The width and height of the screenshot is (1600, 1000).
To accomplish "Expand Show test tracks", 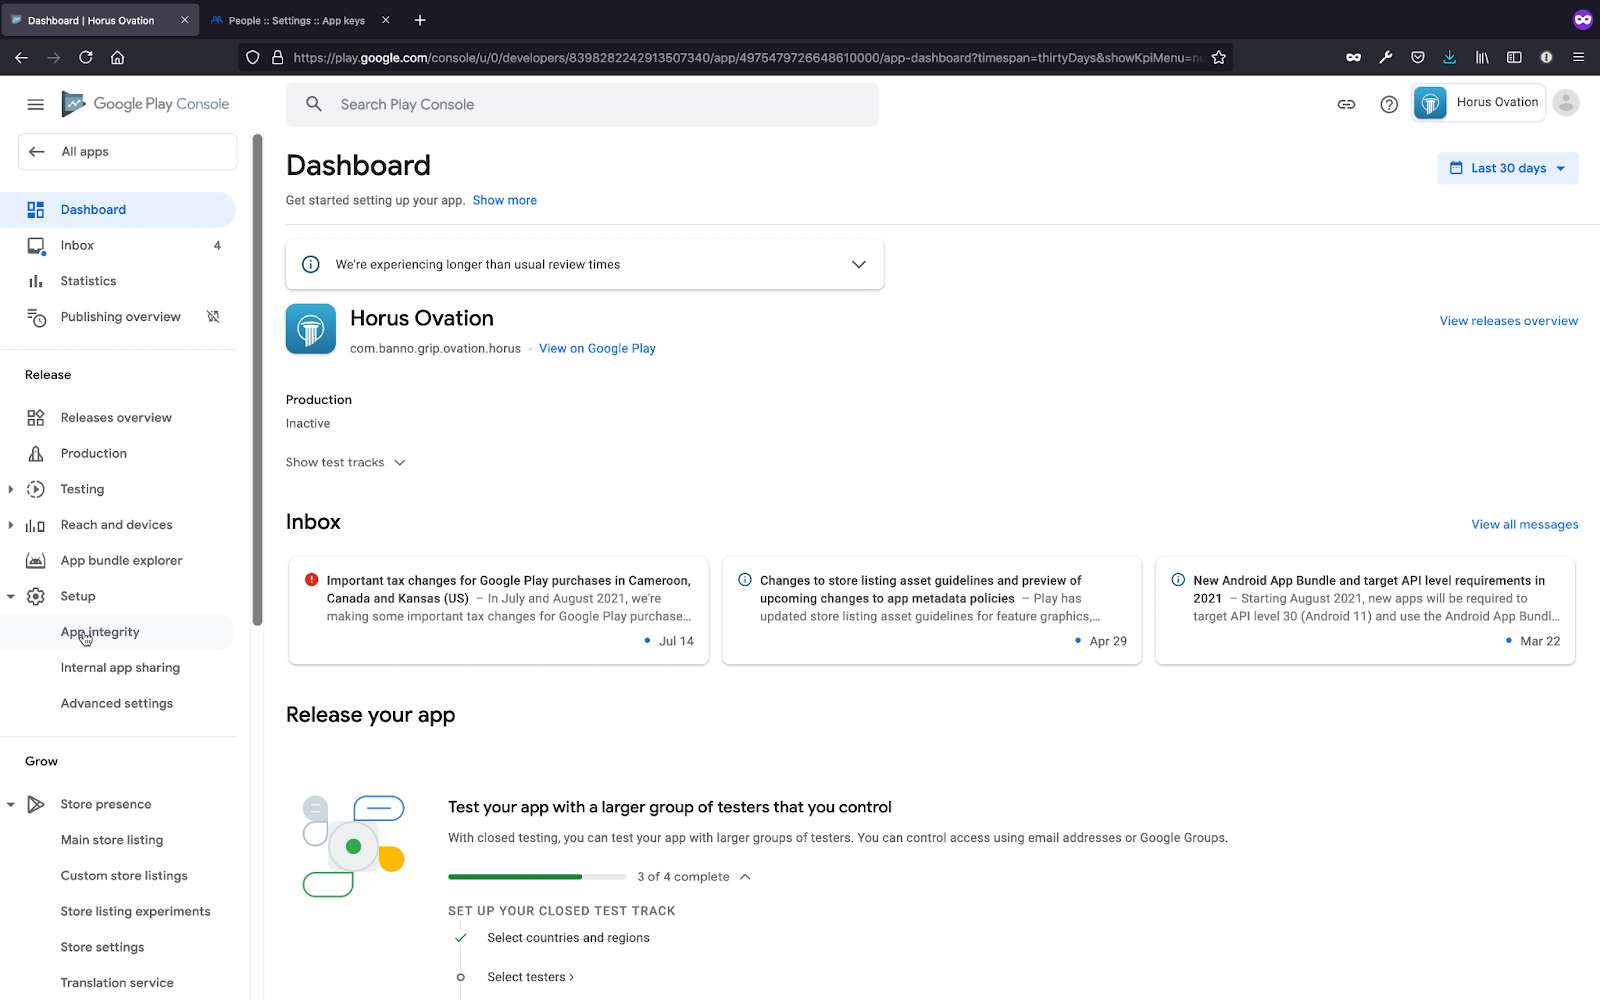I will tap(345, 462).
